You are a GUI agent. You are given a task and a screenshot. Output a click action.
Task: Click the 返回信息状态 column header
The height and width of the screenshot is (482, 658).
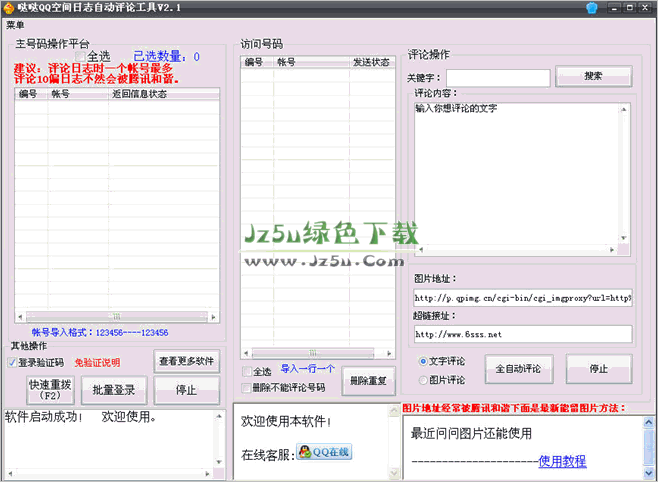coord(164,94)
